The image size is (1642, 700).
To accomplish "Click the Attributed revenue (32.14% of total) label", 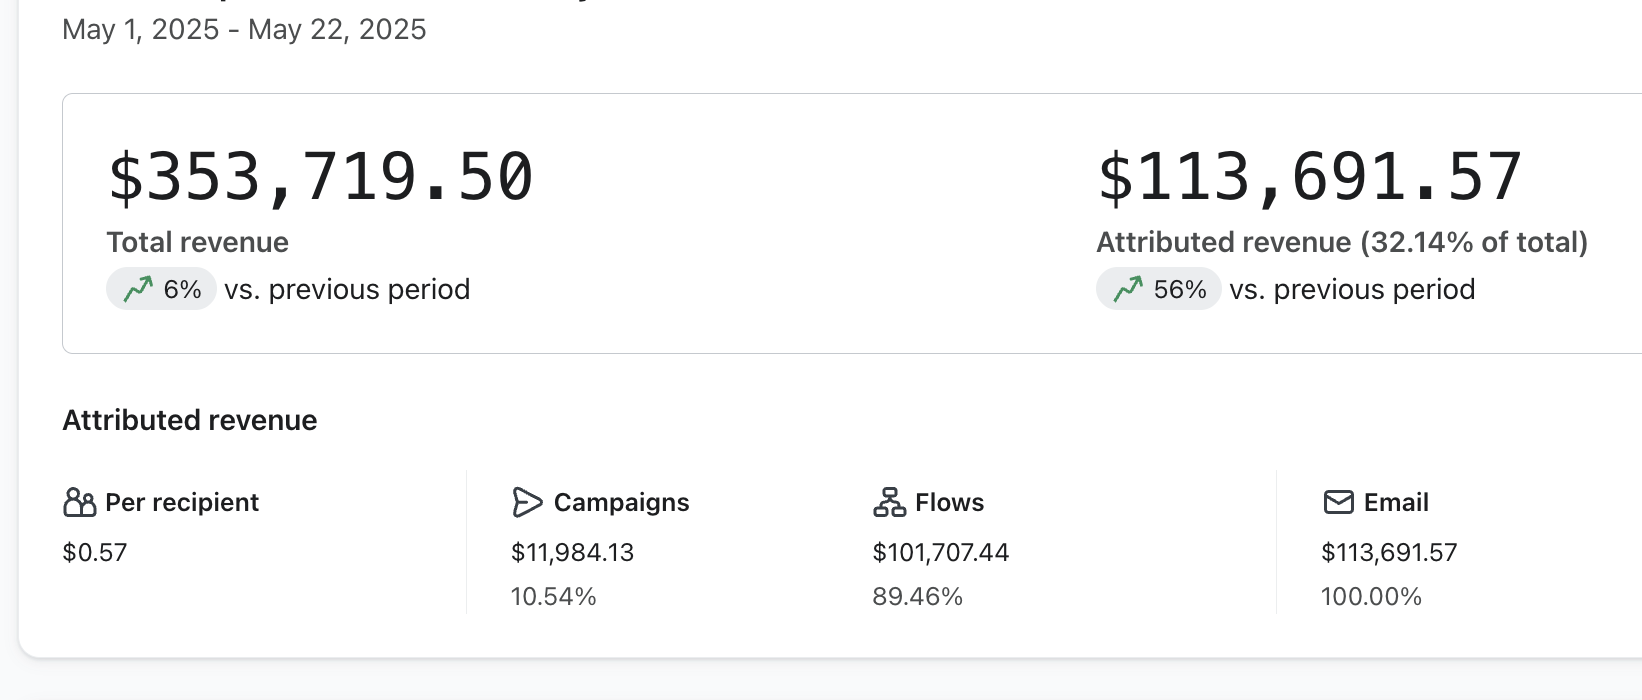I will [x=1342, y=242].
